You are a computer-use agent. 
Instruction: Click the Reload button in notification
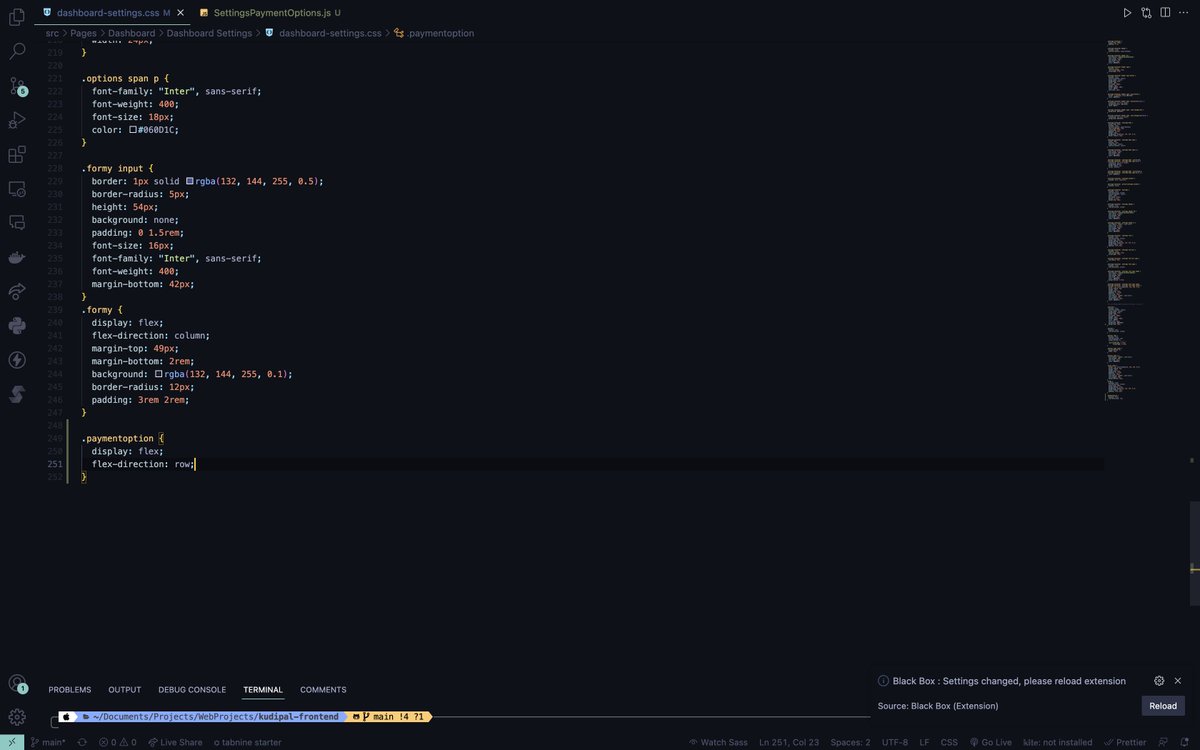click(1163, 706)
